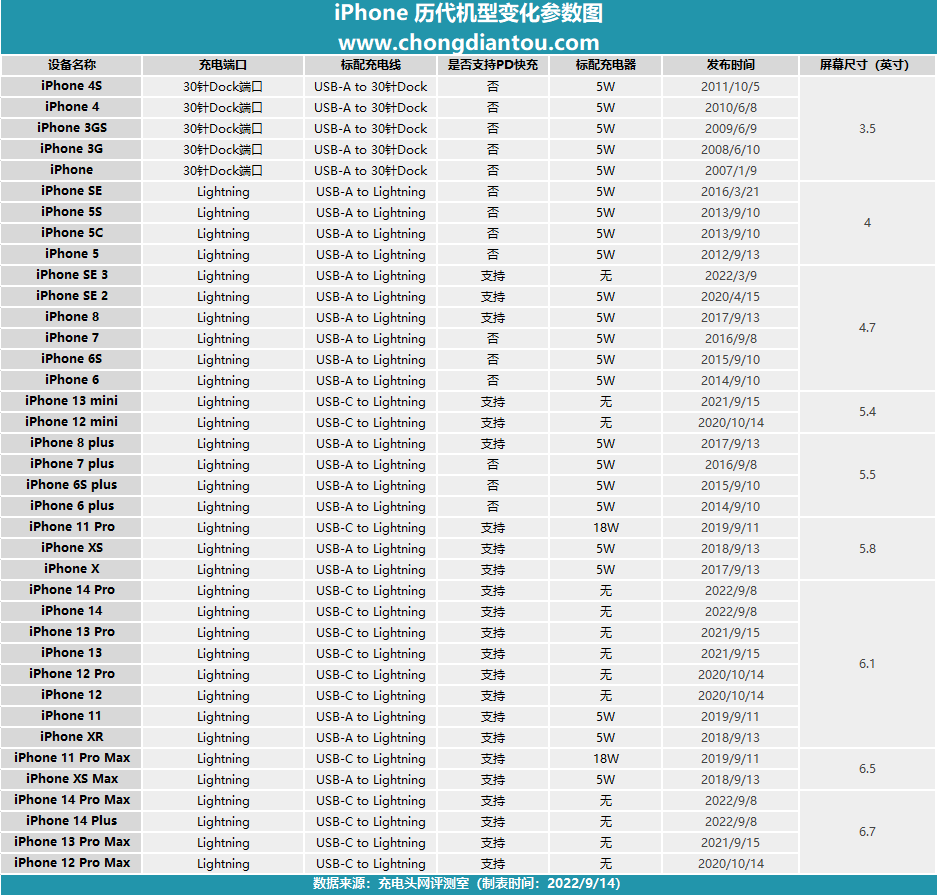Click USB-C to Lightning cell for iPhone 13 mini
Viewport: 937px width, 895px height.
(370, 401)
